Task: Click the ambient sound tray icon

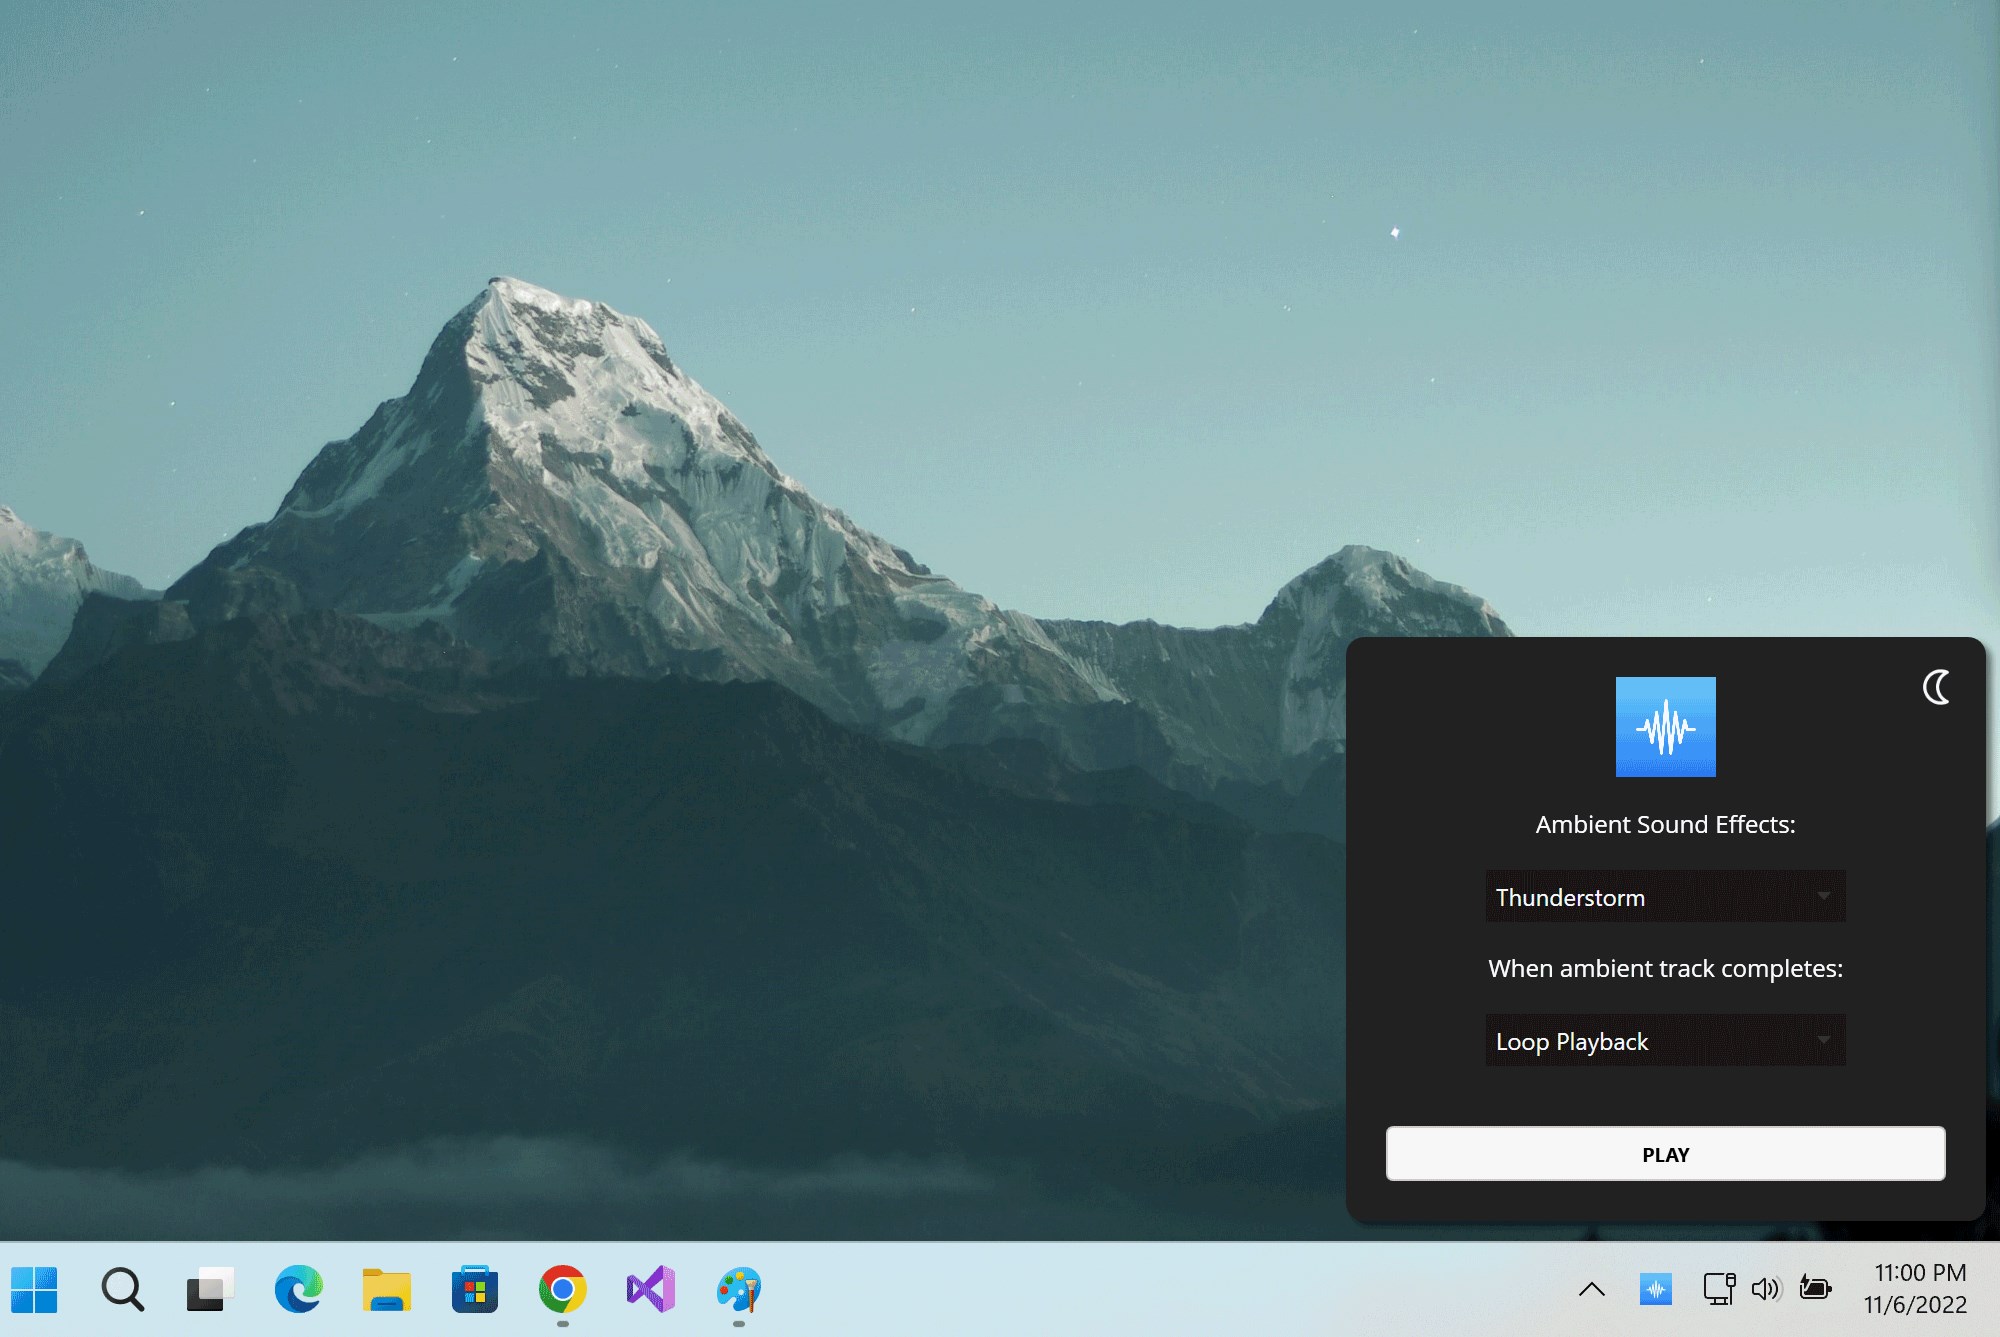Action: (1656, 1289)
